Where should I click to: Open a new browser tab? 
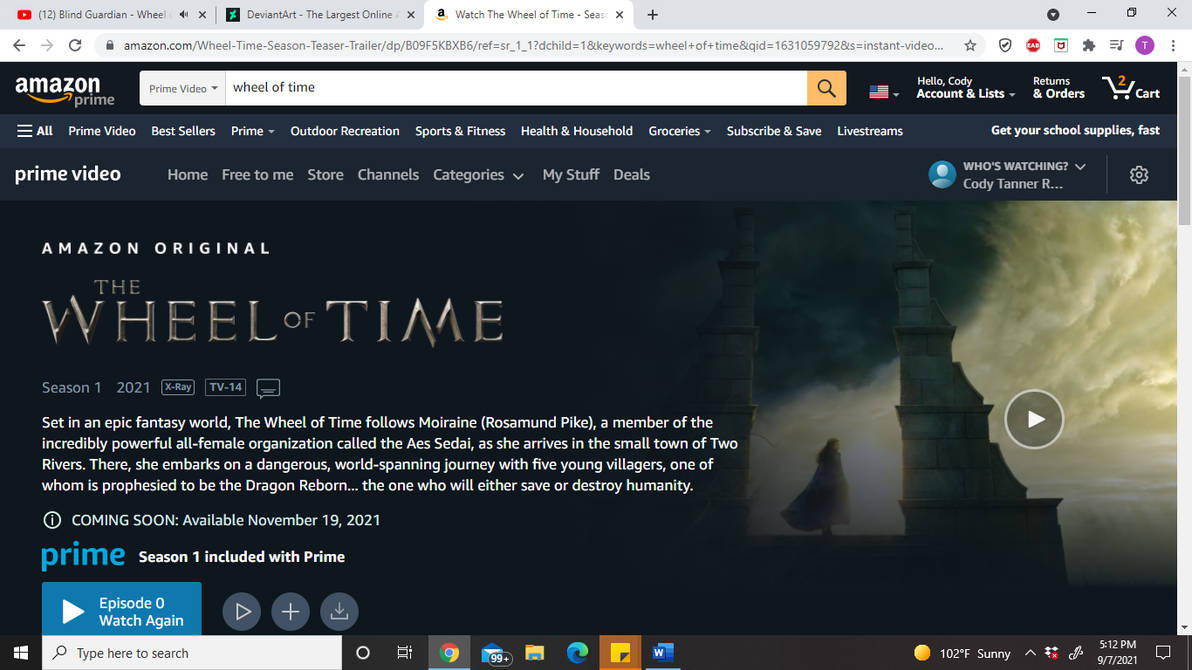(652, 14)
